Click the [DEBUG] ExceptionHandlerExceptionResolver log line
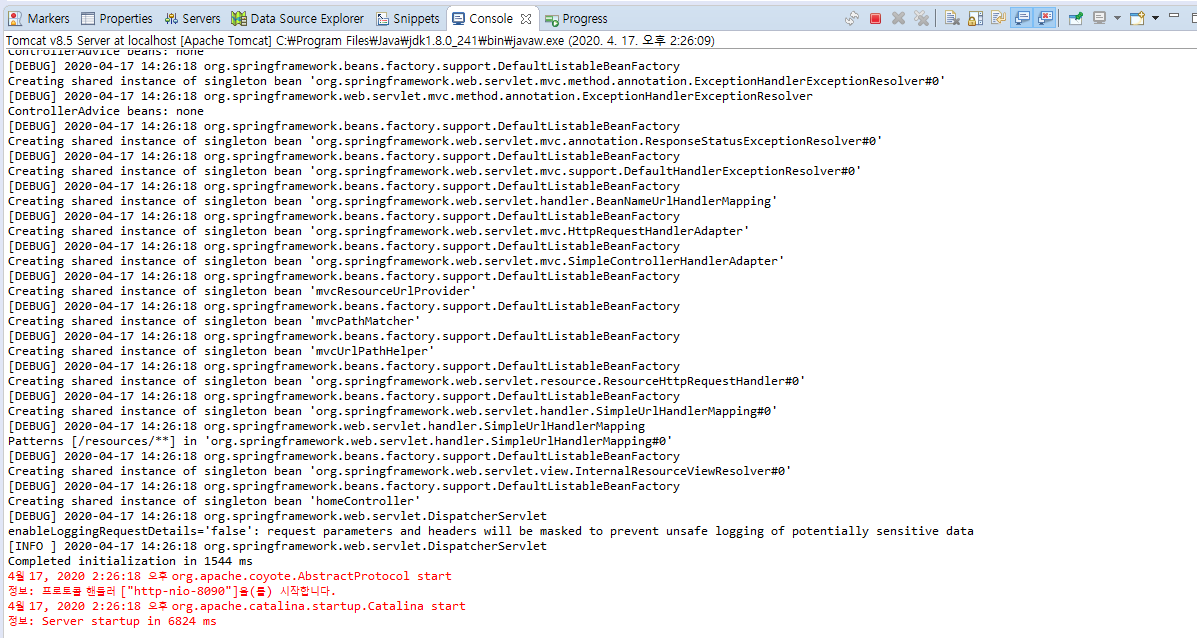The image size is (1197, 638). pyautogui.click(x=410, y=96)
